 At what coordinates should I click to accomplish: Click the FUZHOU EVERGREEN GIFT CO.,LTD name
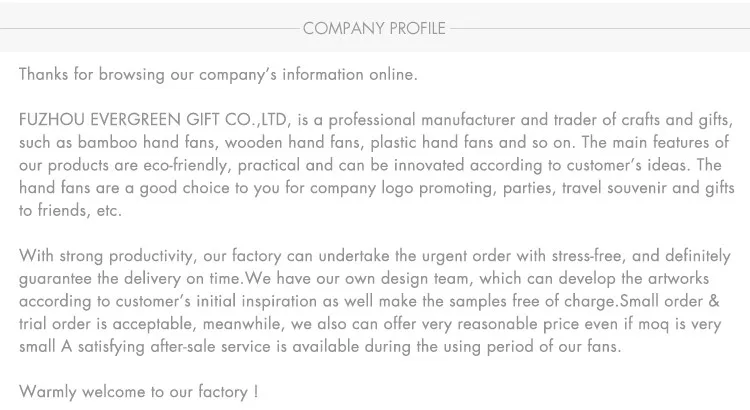(x=155, y=120)
